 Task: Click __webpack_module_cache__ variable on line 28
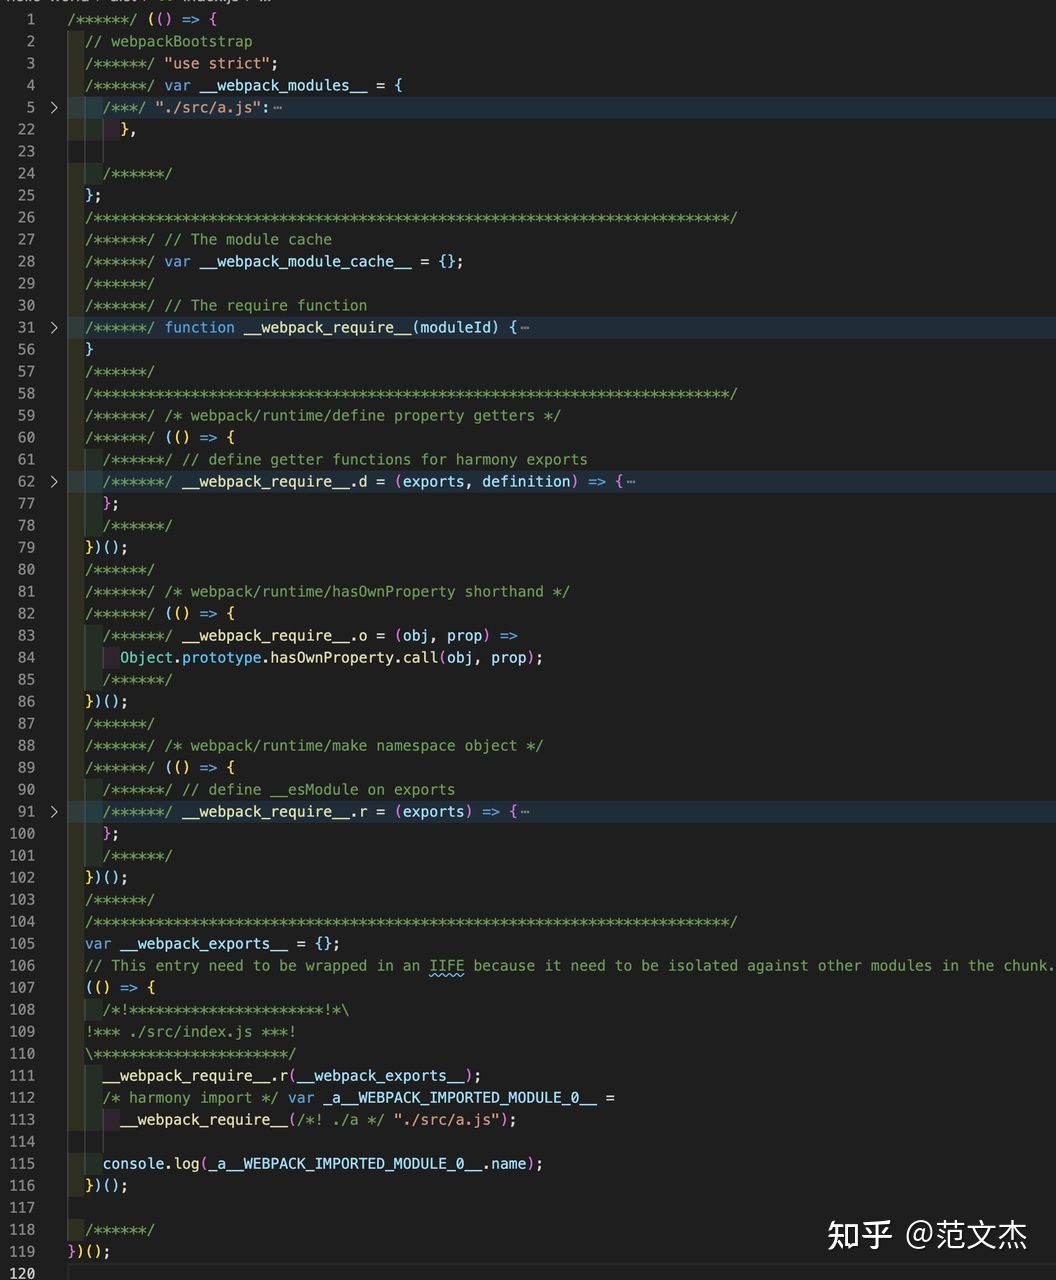pos(305,261)
